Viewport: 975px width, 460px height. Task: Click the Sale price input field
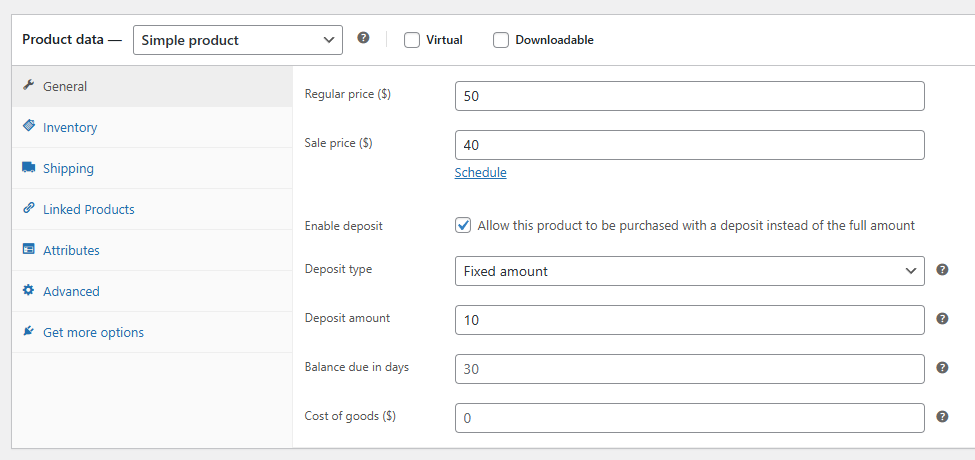pyautogui.click(x=690, y=145)
